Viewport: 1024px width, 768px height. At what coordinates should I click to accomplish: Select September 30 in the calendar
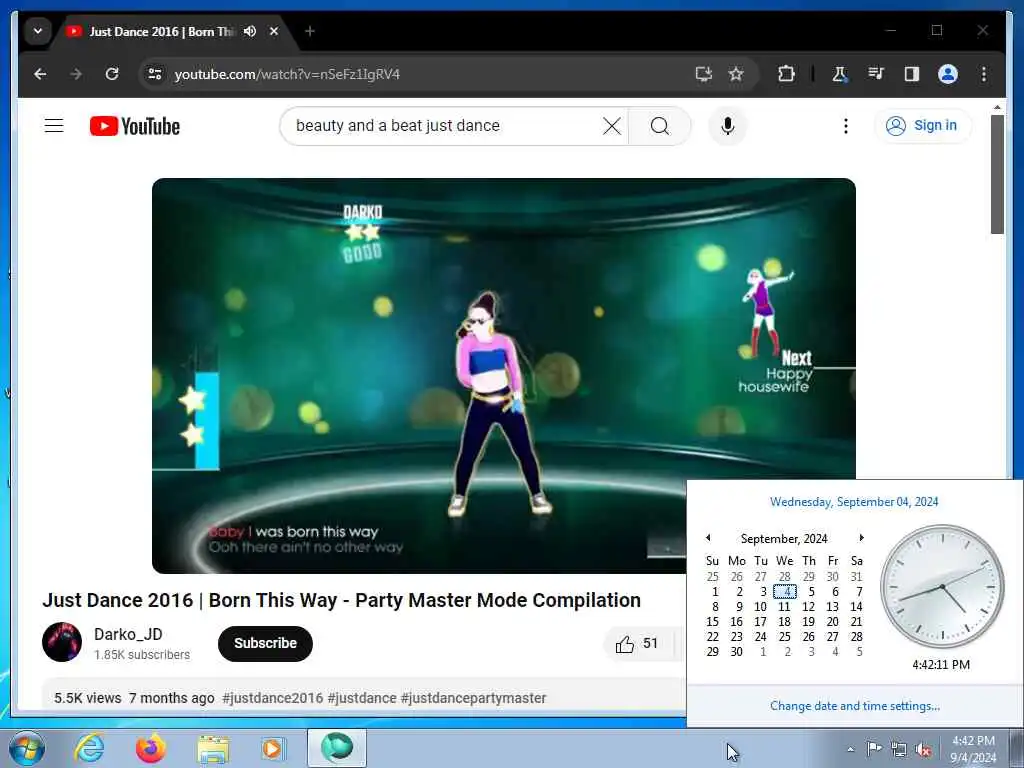click(737, 652)
